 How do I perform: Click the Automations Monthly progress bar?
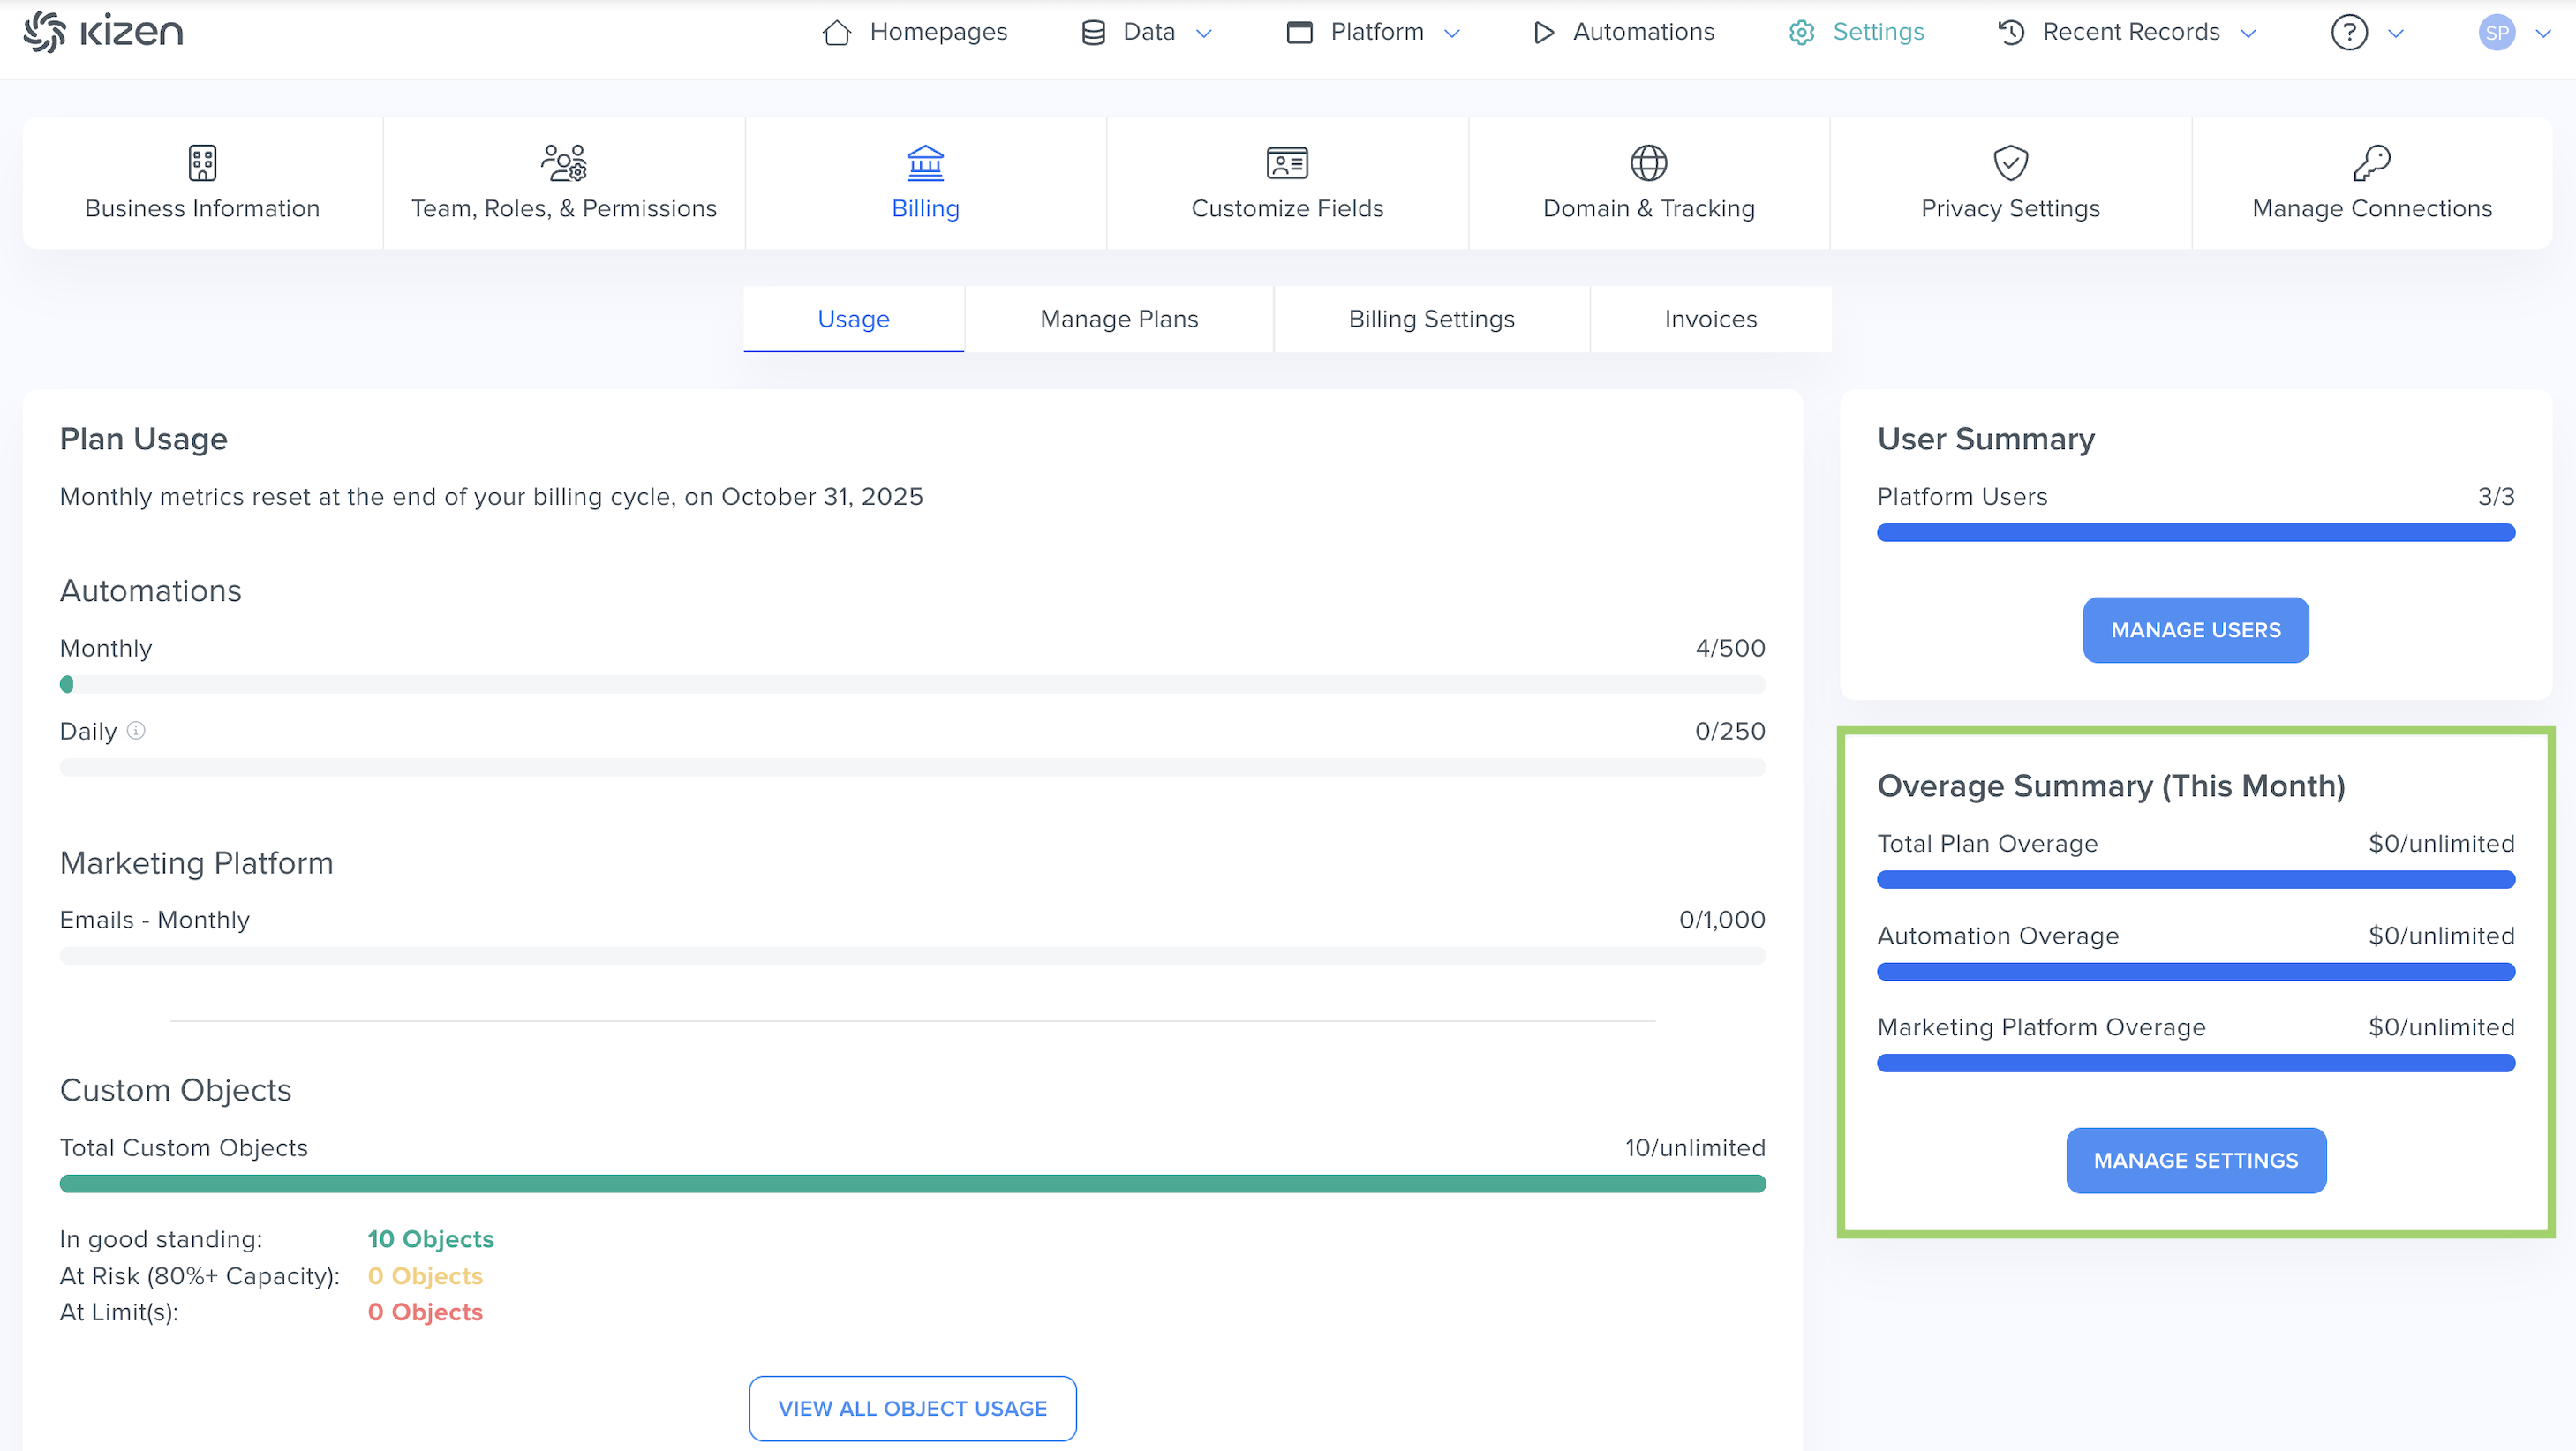(x=912, y=684)
